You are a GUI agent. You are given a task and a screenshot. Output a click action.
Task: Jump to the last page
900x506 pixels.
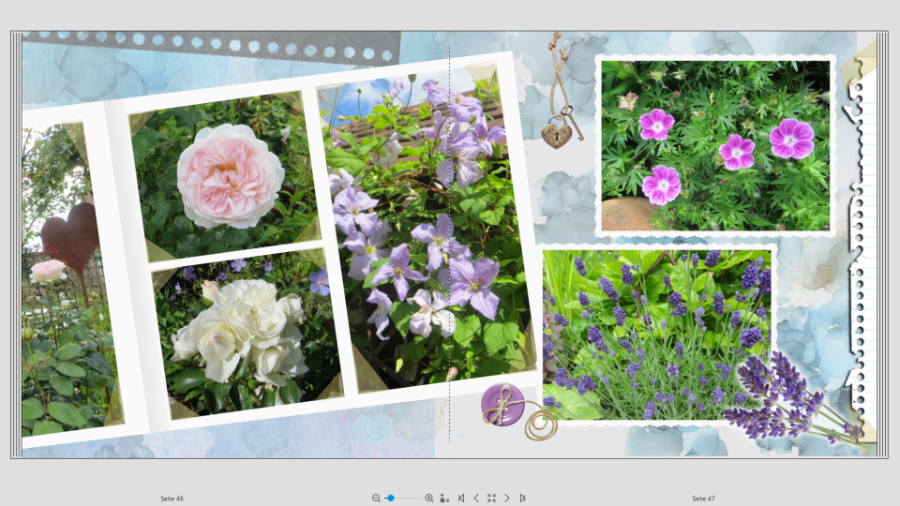[522, 498]
